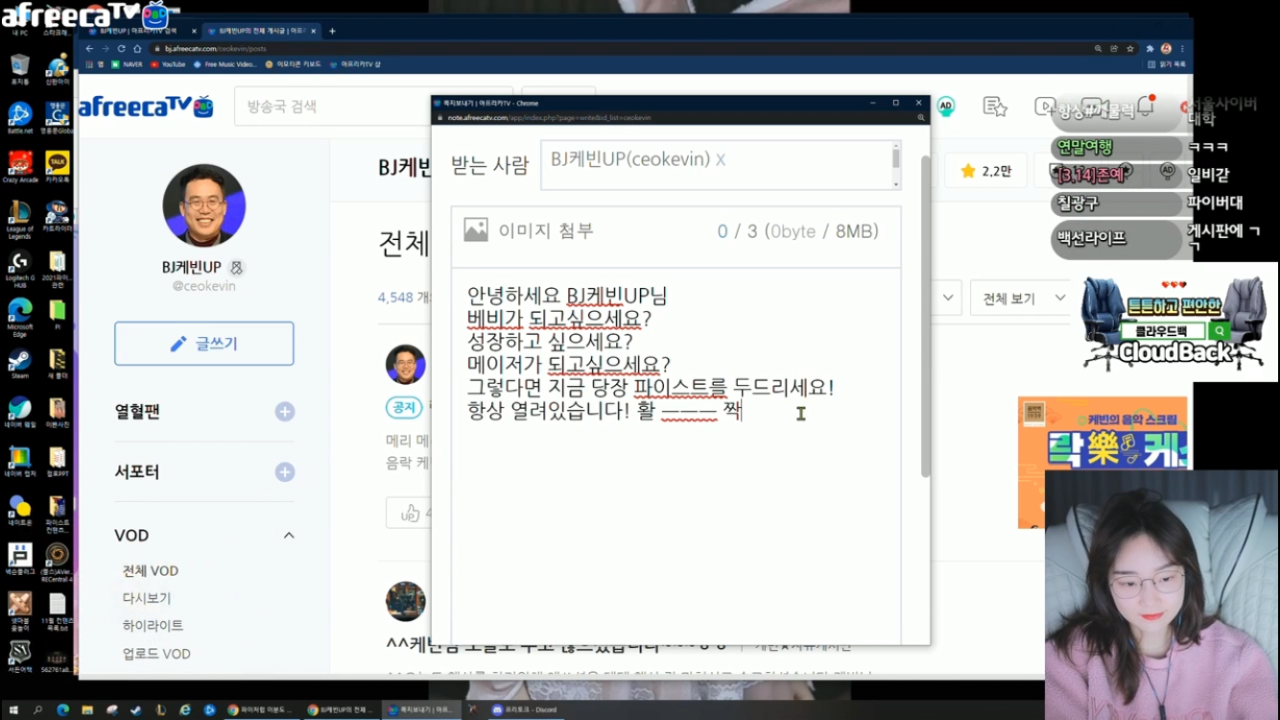Click the message popup vertical scrollbar

(x=925, y=315)
